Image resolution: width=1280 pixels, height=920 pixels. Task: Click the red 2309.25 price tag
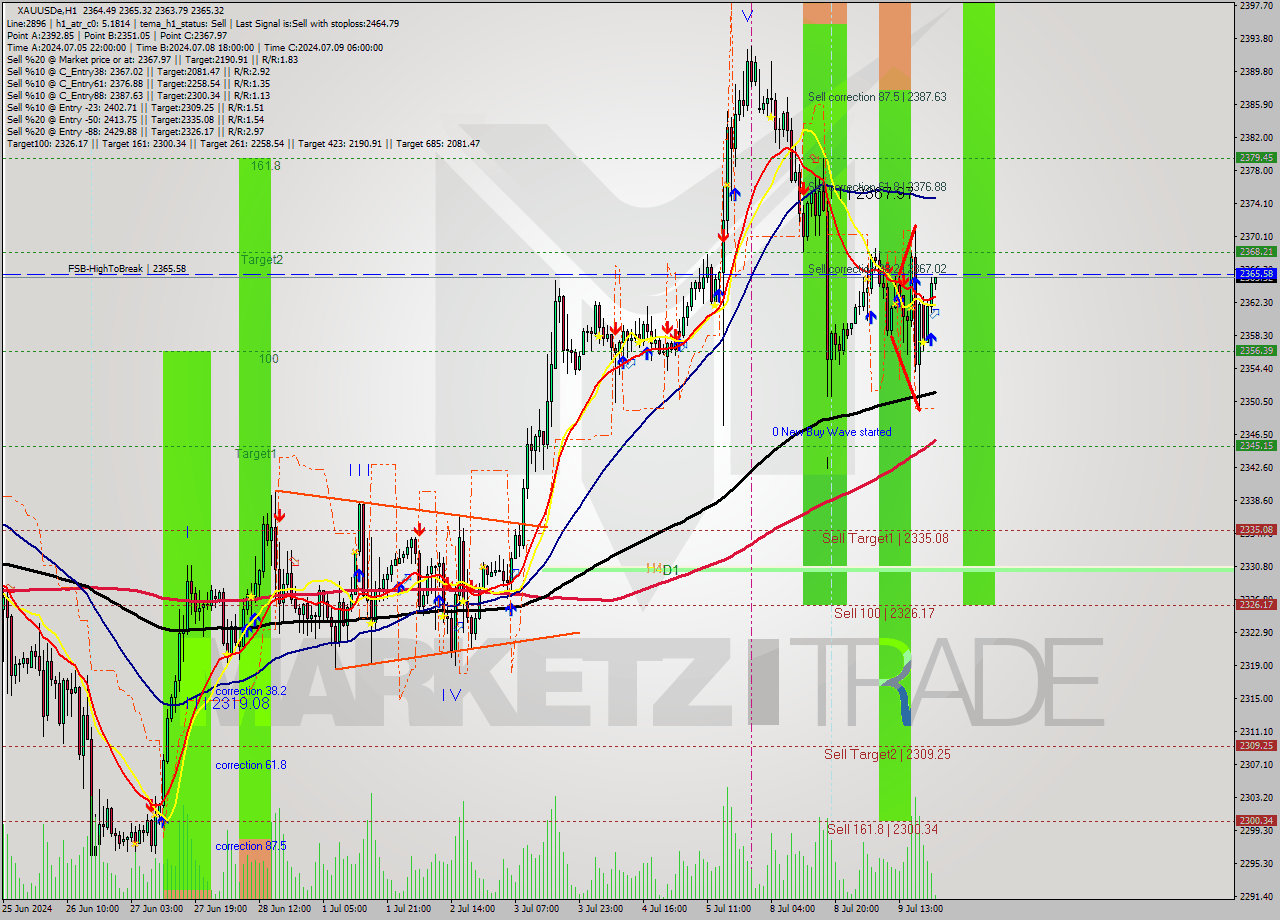coord(1255,745)
